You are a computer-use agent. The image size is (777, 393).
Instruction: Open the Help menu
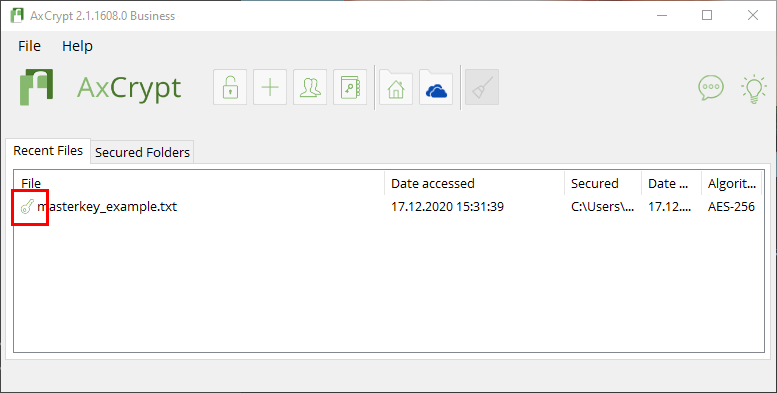click(77, 46)
